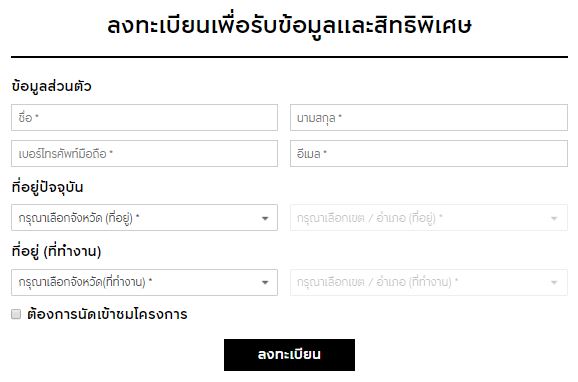Click the ชื่อ (first name) input field
This screenshot has height=382, width=578.
pos(144,118)
